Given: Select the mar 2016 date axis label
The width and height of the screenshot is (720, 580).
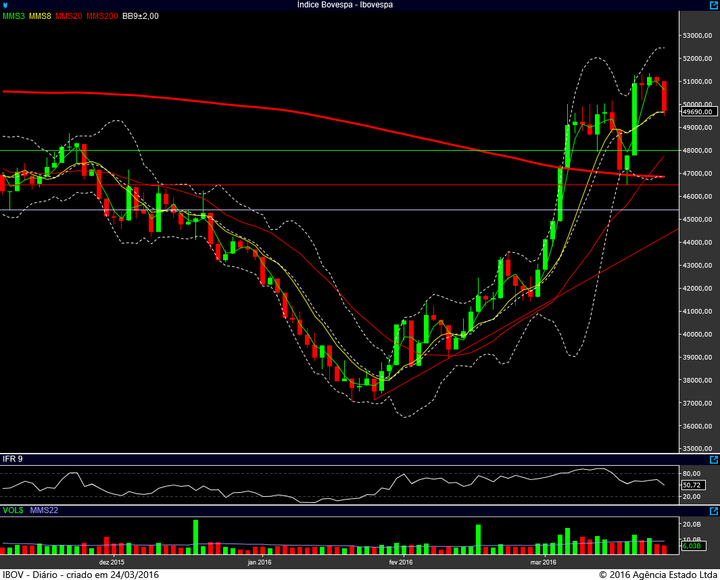Looking at the screenshot, I should (x=543, y=562).
